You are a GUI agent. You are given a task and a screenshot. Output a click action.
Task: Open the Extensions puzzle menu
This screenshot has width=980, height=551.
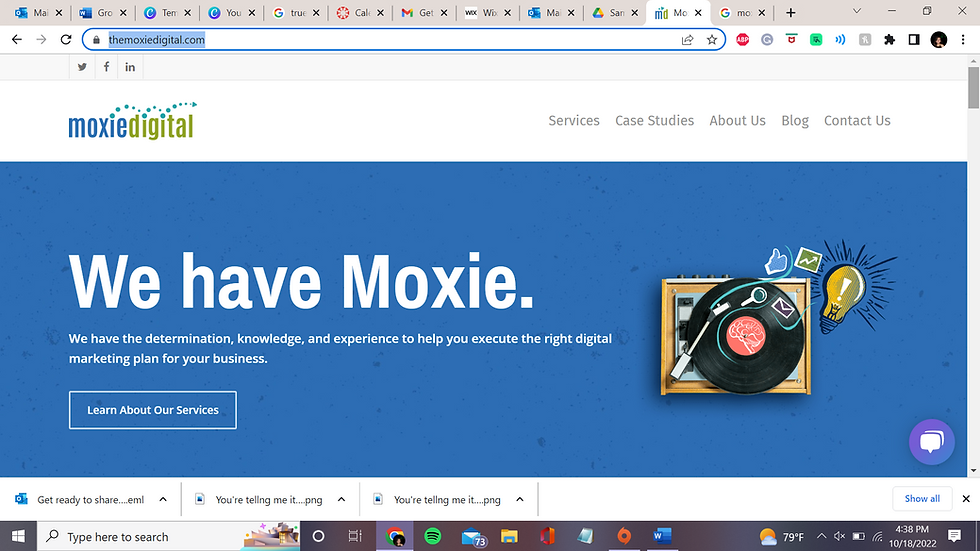pyautogui.click(x=889, y=39)
